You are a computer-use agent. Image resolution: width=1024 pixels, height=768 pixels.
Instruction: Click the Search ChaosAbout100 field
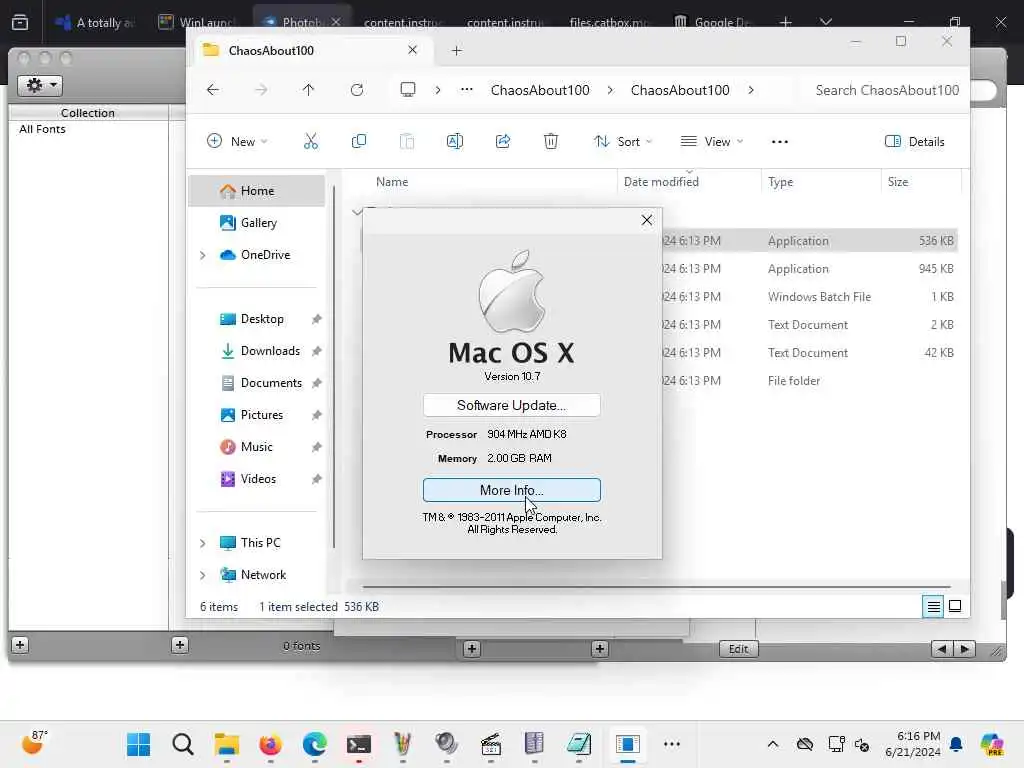pos(886,90)
